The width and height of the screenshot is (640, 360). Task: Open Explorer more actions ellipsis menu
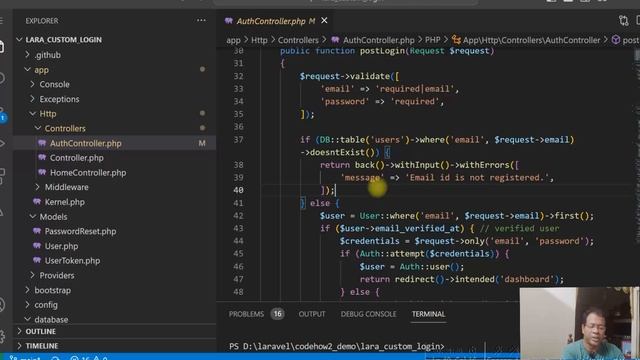(x=201, y=20)
